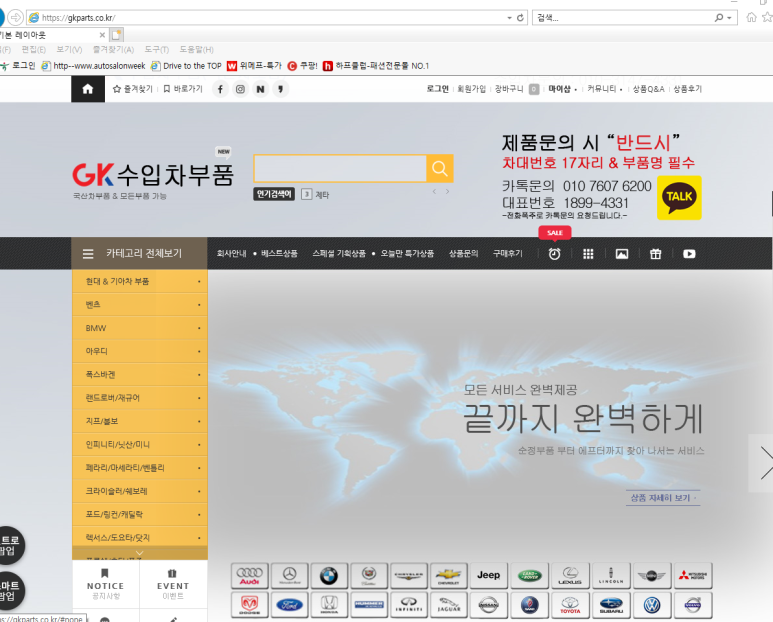Image resolution: width=773 pixels, height=622 pixels.
Task: Open the picture gallery icon in nav bar
Action: pyautogui.click(x=622, y=254)
